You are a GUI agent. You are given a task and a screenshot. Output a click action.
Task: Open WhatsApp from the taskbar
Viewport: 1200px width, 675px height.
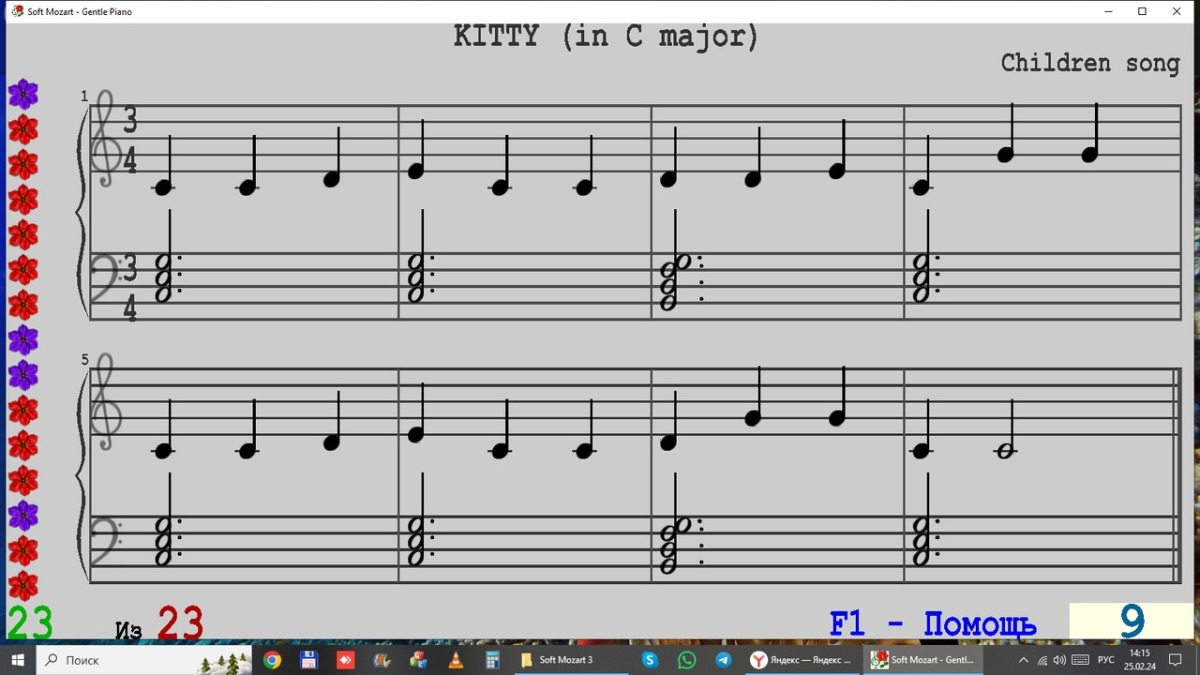pos(686,660)
